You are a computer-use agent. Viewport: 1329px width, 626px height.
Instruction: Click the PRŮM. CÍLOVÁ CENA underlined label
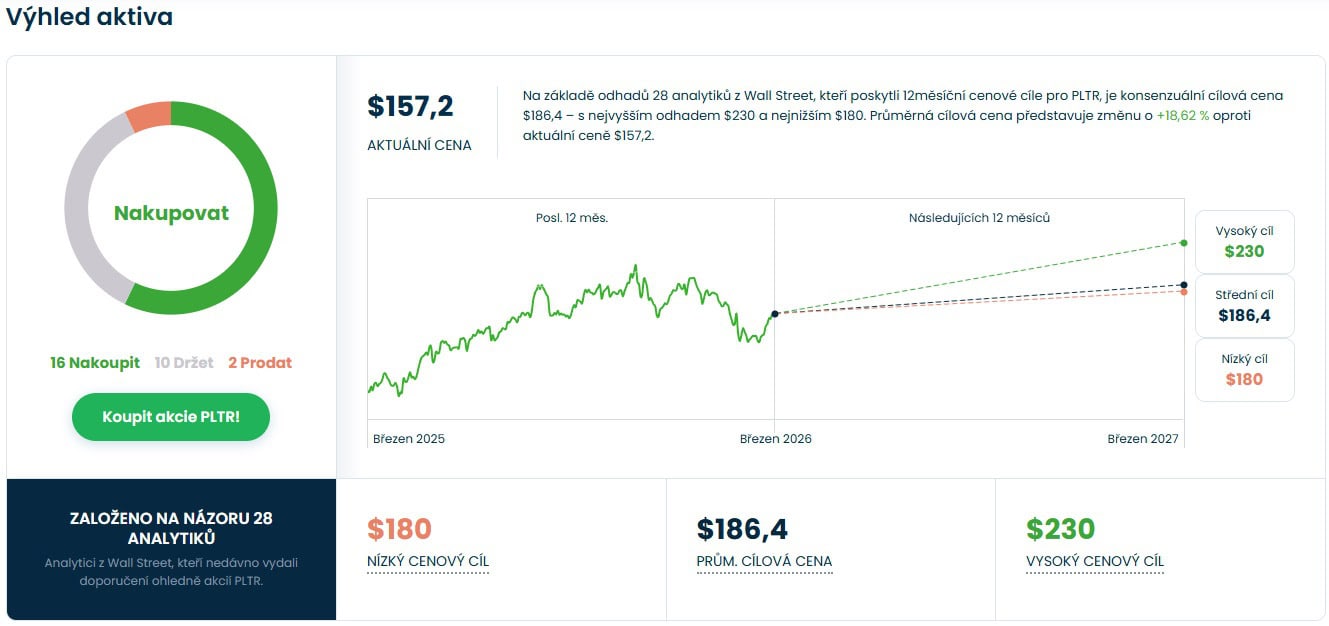pos(764,561)
